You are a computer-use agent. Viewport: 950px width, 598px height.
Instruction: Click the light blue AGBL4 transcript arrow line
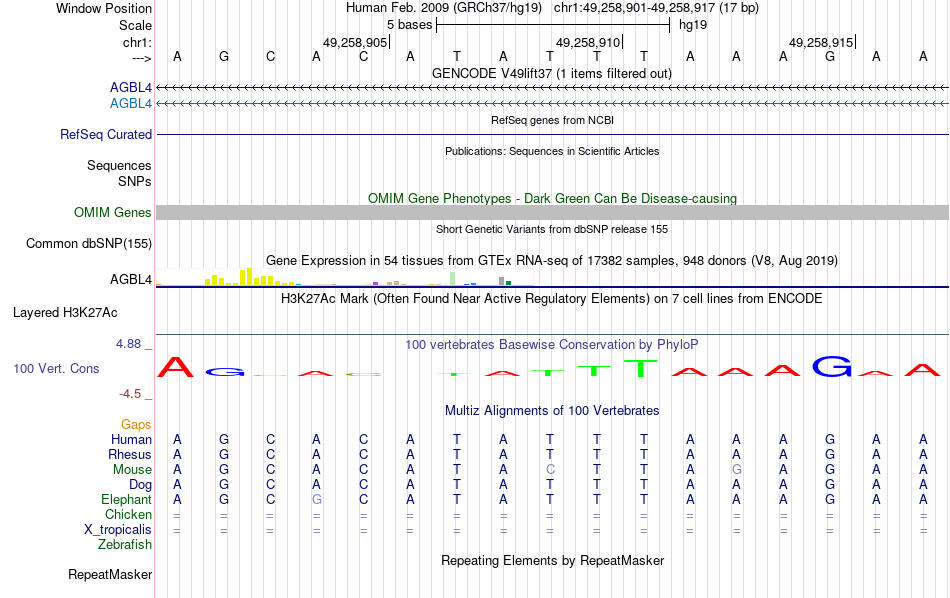553,104
